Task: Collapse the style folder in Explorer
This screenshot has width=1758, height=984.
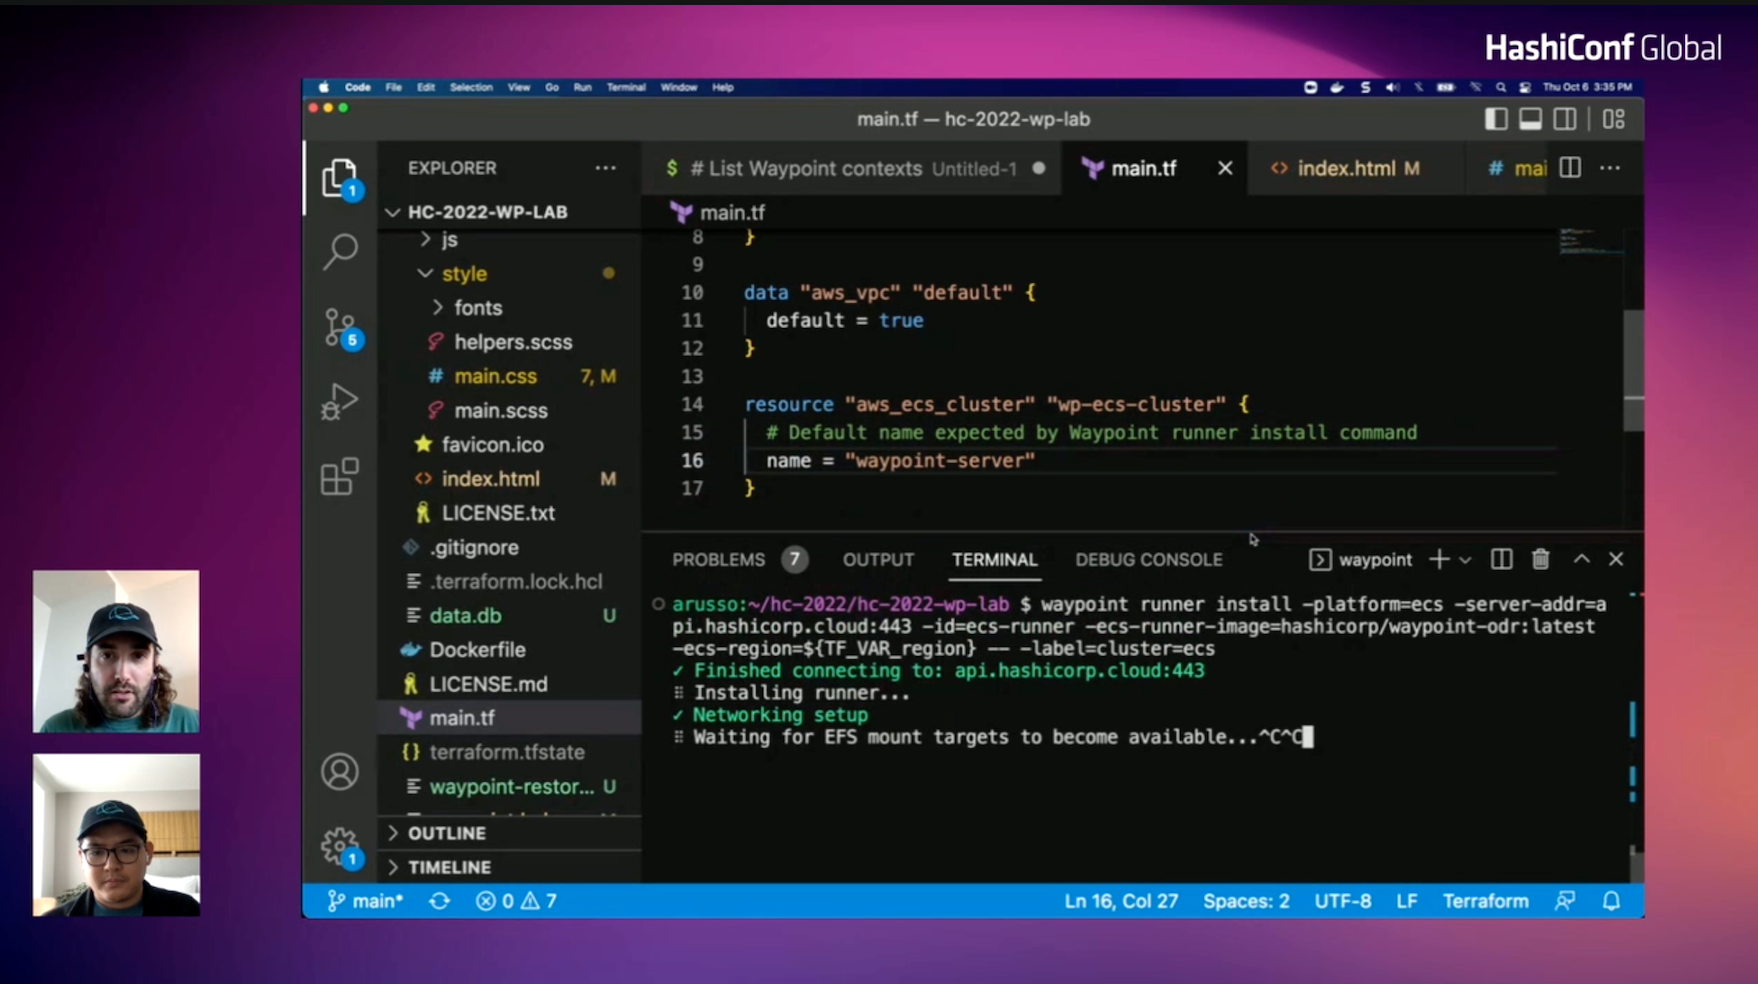Action: click(424, 273)
